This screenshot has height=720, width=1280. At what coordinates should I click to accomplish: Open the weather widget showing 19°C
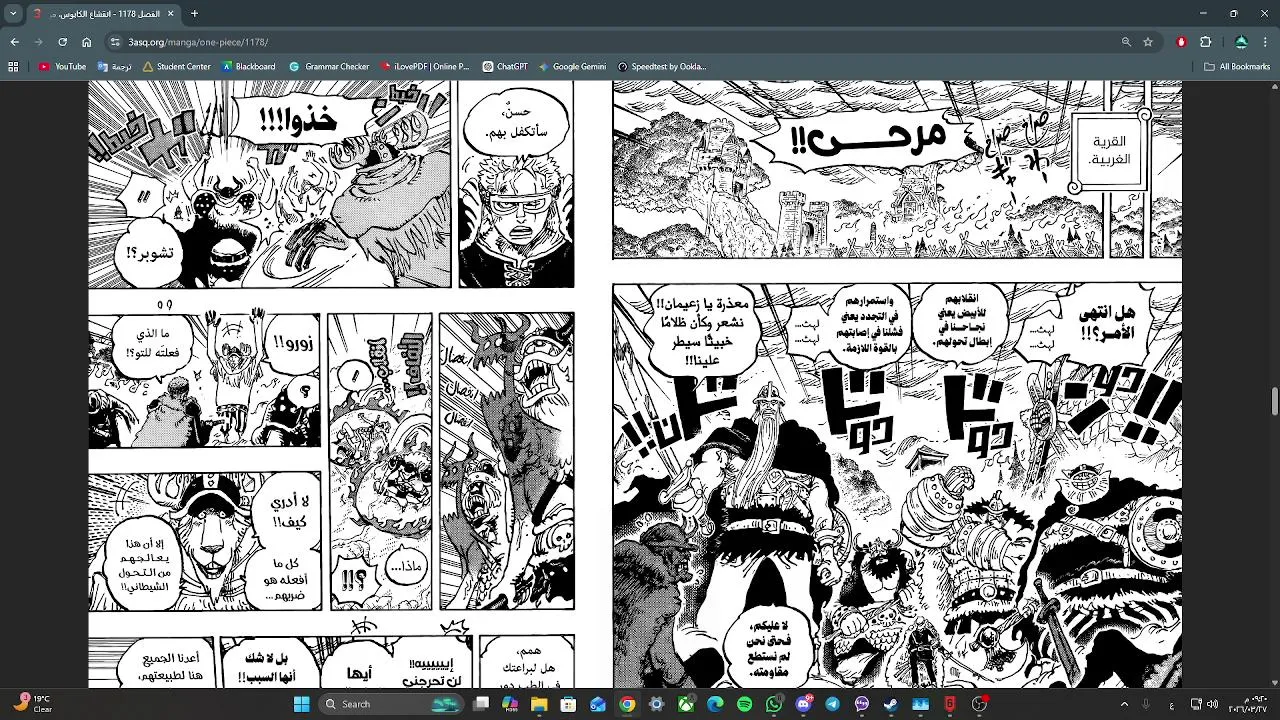(x=31, y=704)
